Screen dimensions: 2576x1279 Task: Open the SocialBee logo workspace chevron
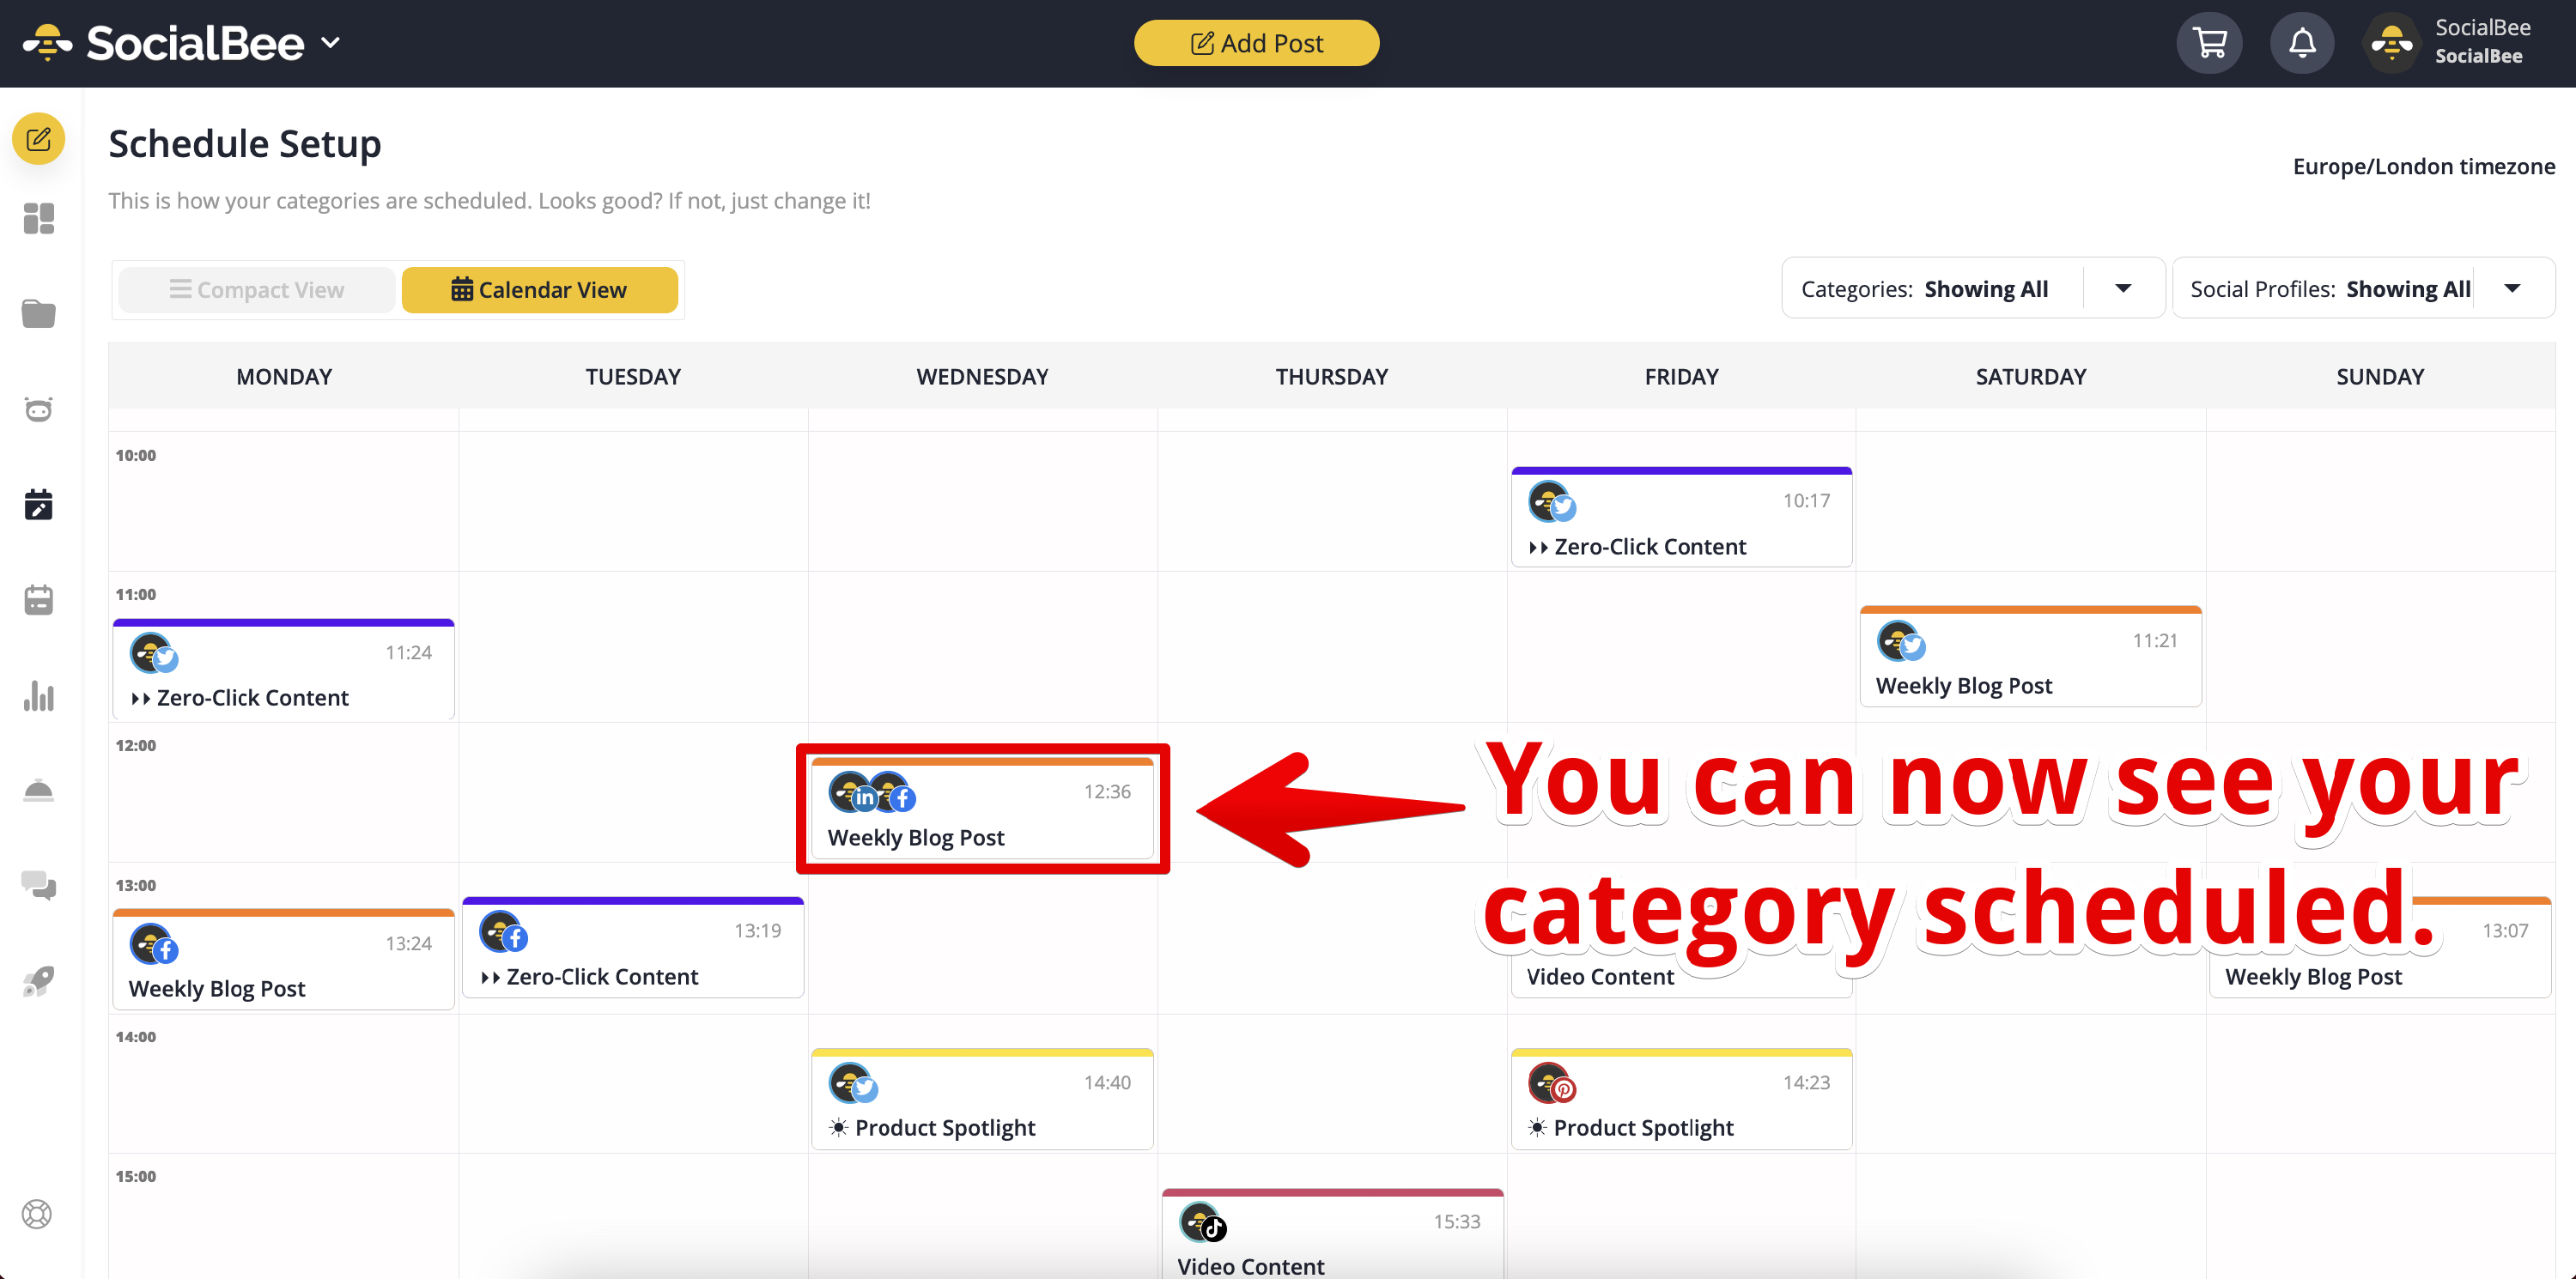[330, 43]
